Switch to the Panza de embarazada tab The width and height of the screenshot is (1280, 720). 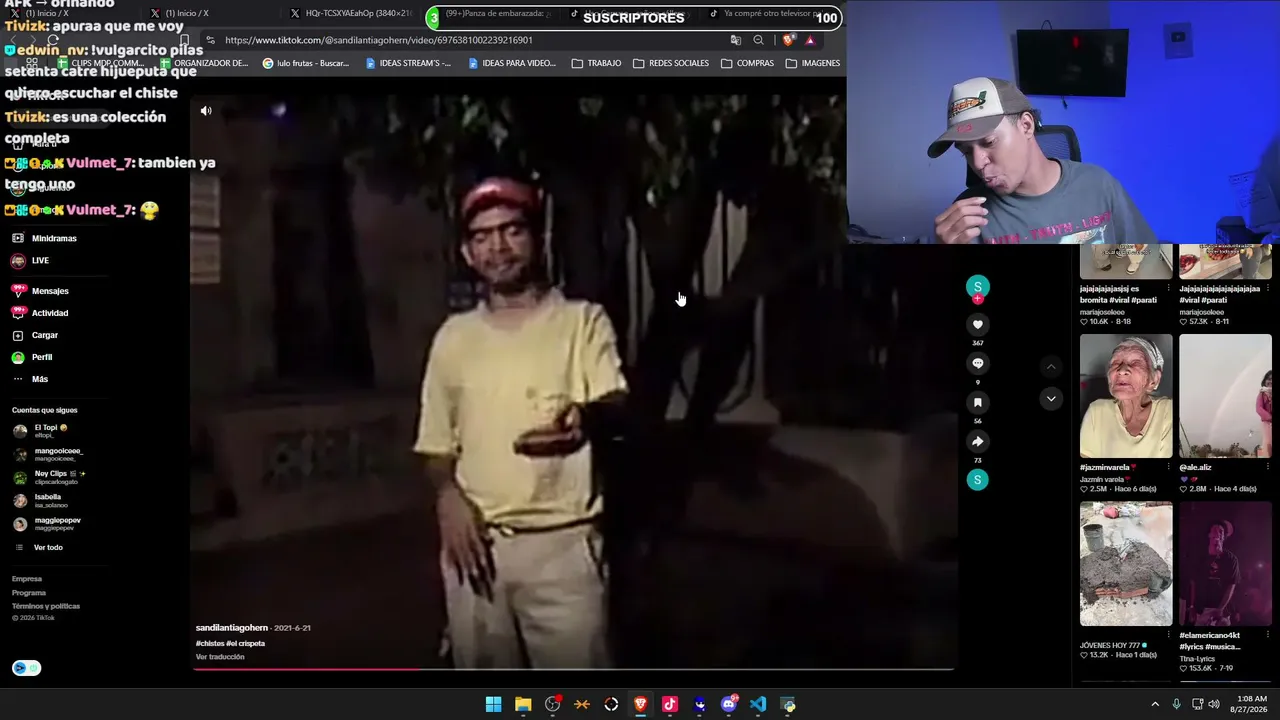click(x=500, y=14)
